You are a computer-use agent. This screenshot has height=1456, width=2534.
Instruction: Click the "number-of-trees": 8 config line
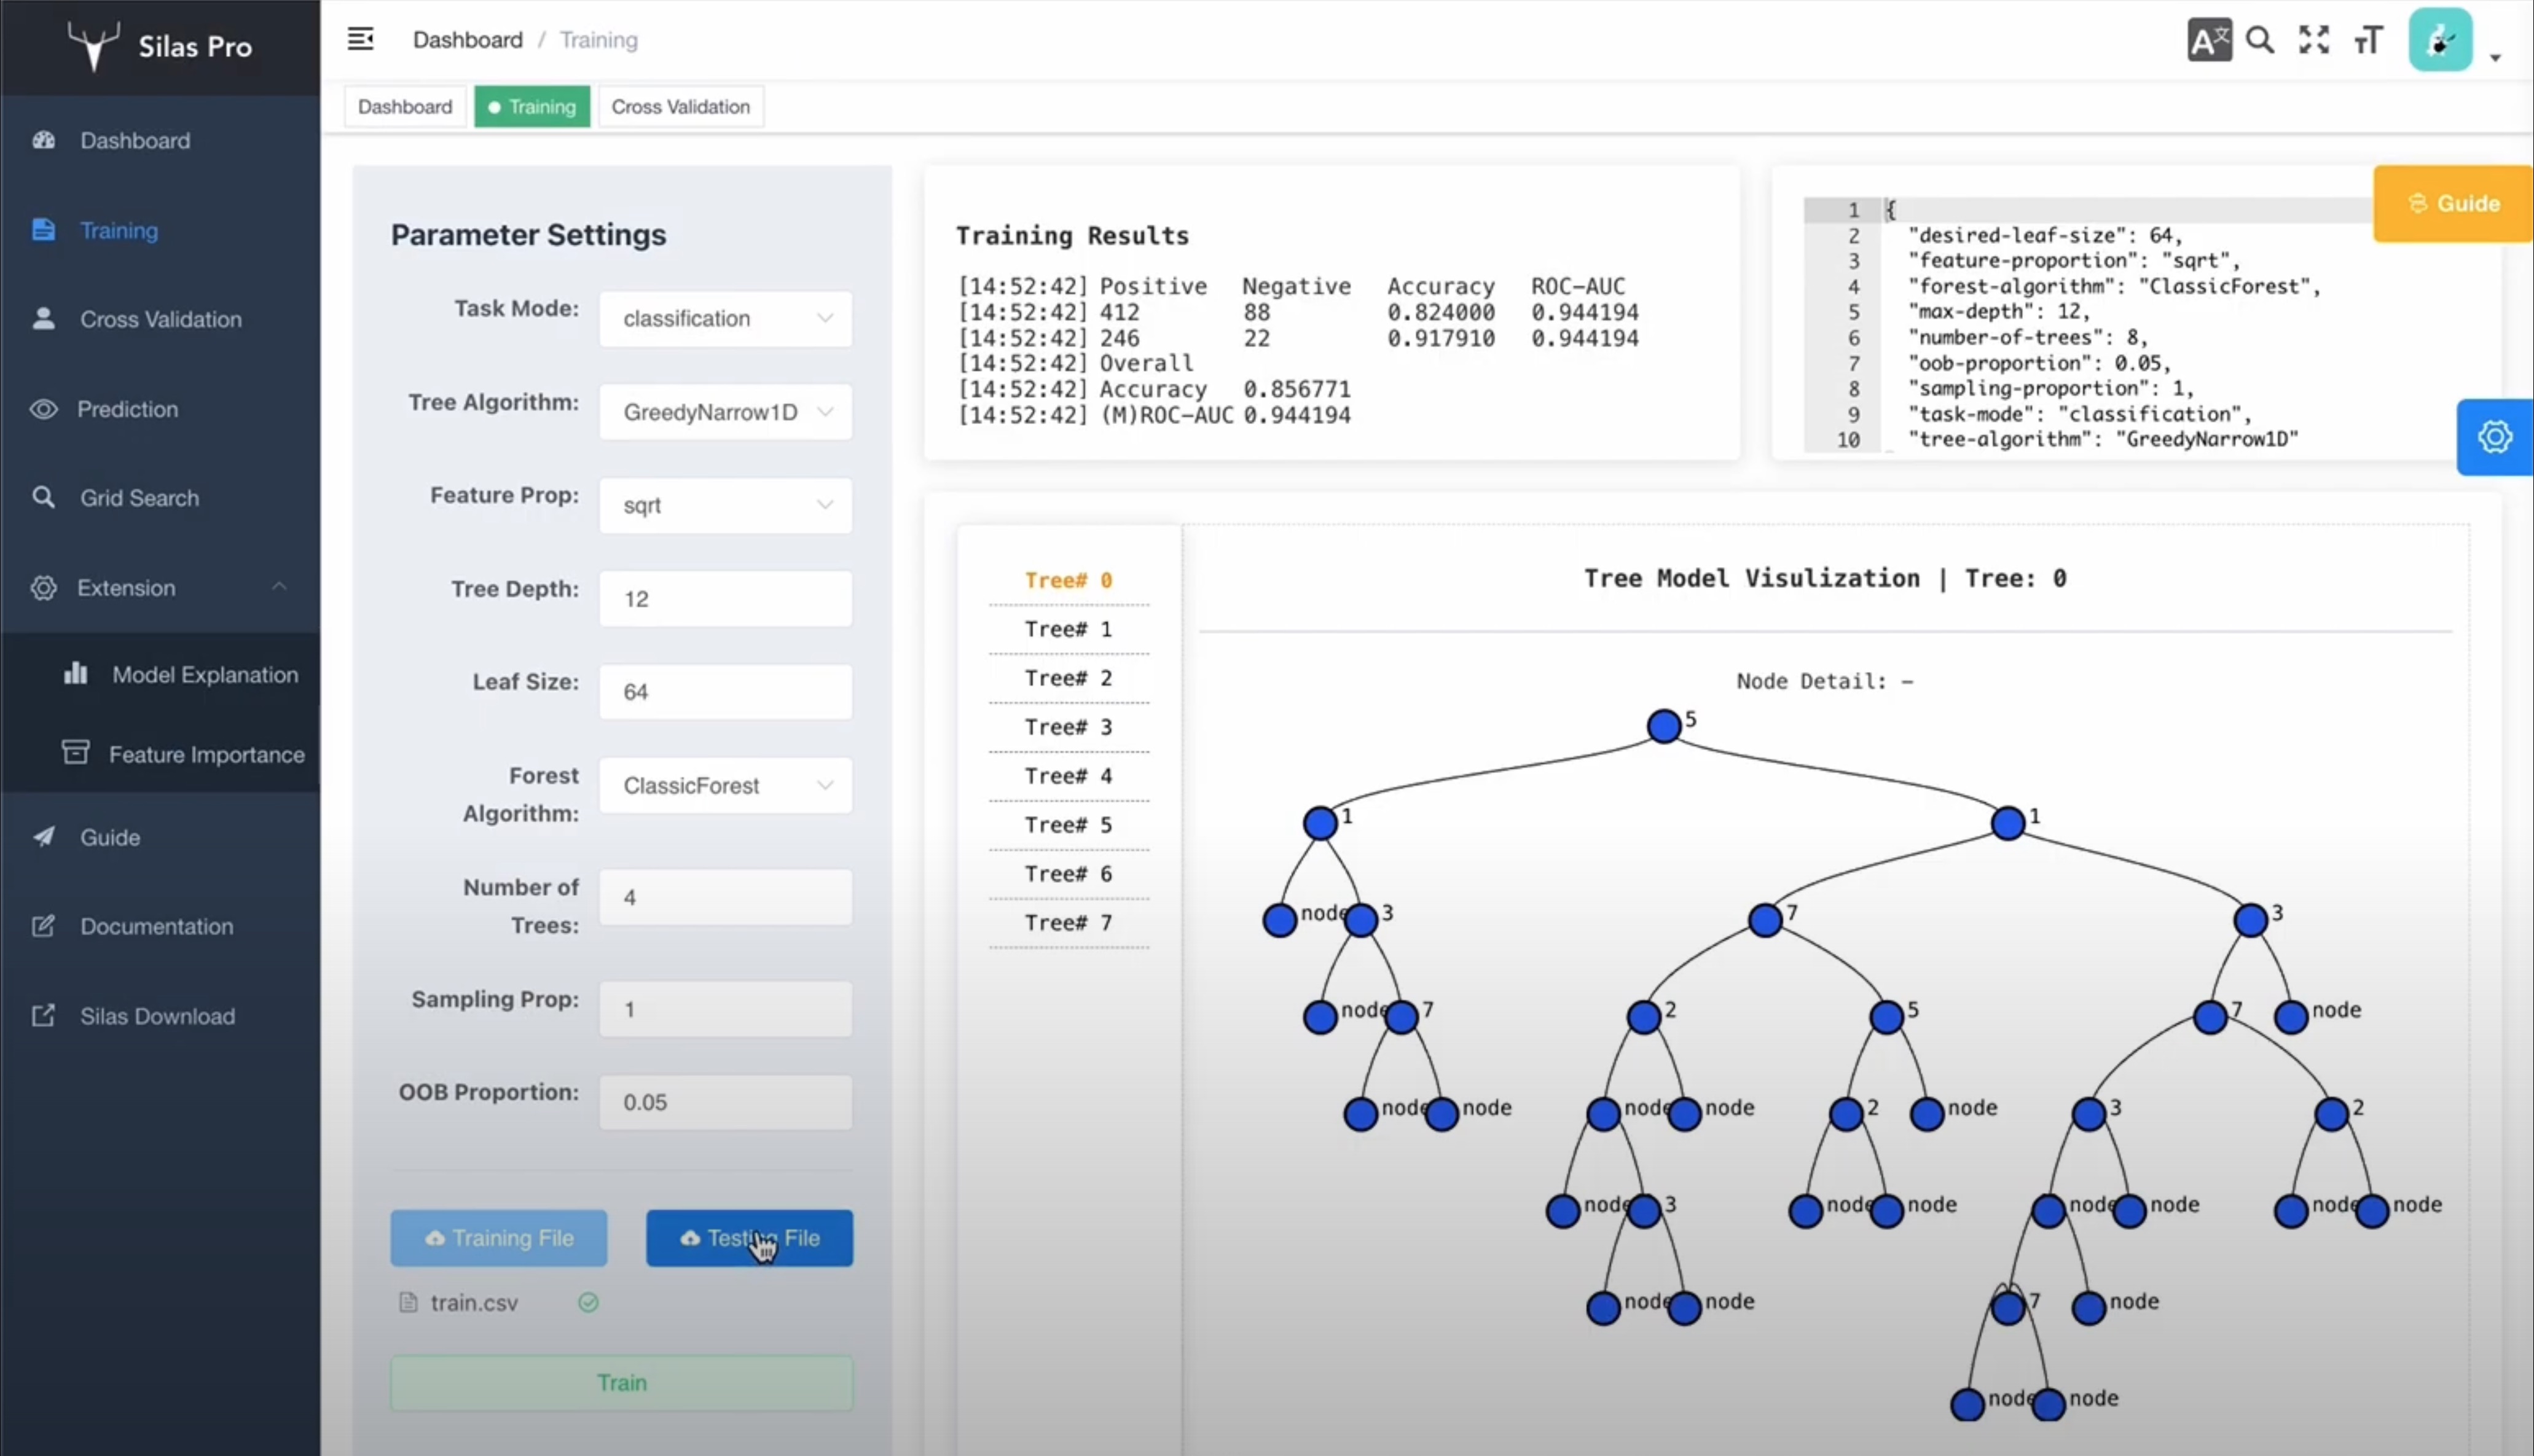coord(2027,337)
